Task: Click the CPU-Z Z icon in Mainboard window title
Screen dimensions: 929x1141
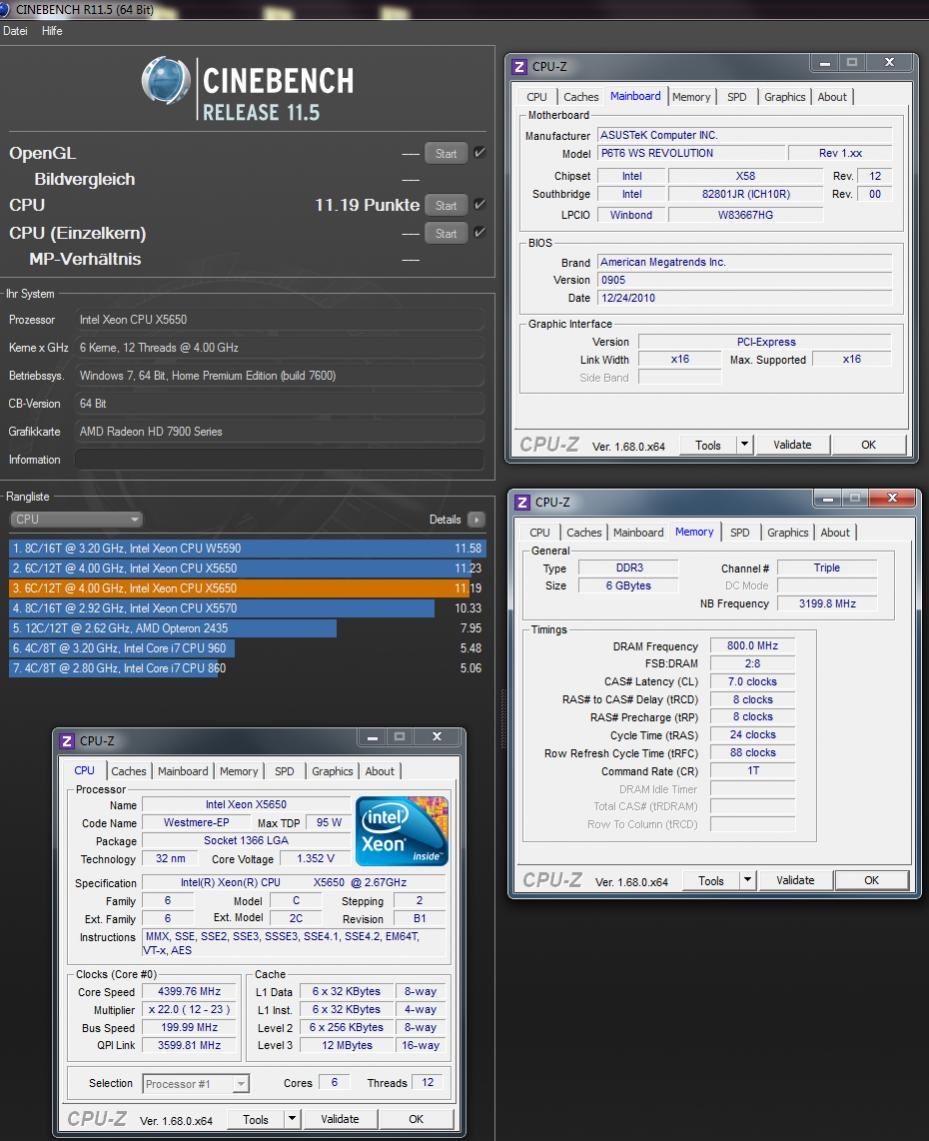Action: pos(519,67)
